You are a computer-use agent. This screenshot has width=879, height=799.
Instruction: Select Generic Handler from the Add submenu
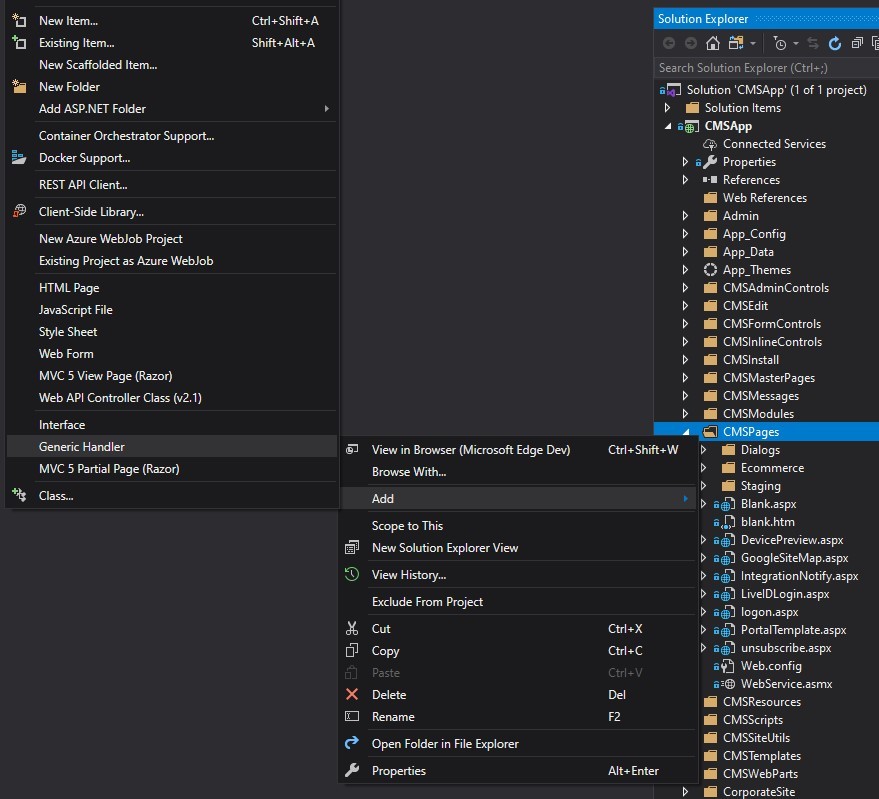click(172, 446)
